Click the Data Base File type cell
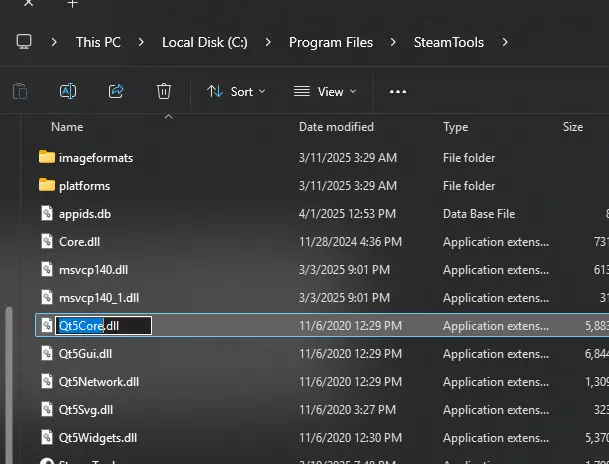Screen dimensions: 609x464 [x=479, y=214]
